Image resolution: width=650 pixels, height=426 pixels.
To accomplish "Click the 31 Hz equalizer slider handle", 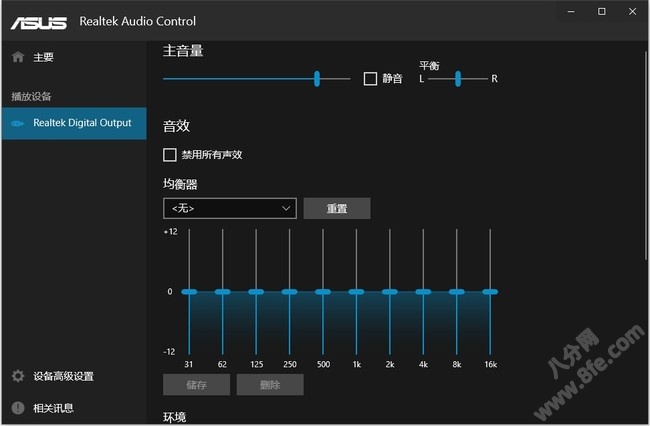I will click(189, 292).
